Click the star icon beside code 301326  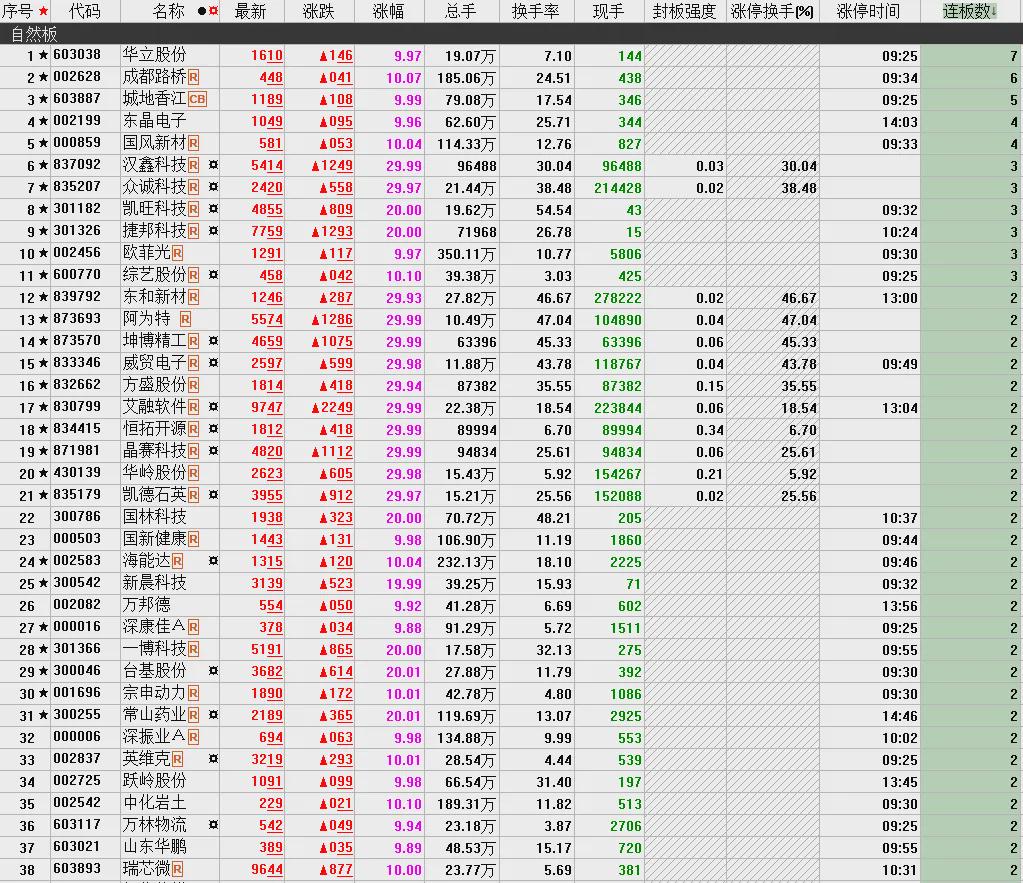pos(43,232)
